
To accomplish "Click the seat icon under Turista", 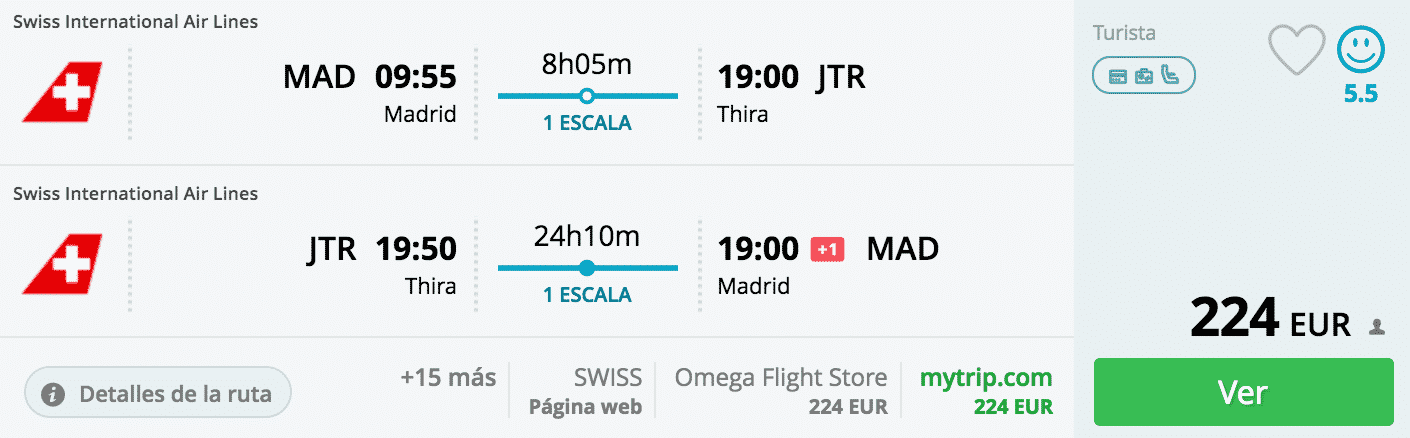I will pyautogui.click(x=1170, y=75).
